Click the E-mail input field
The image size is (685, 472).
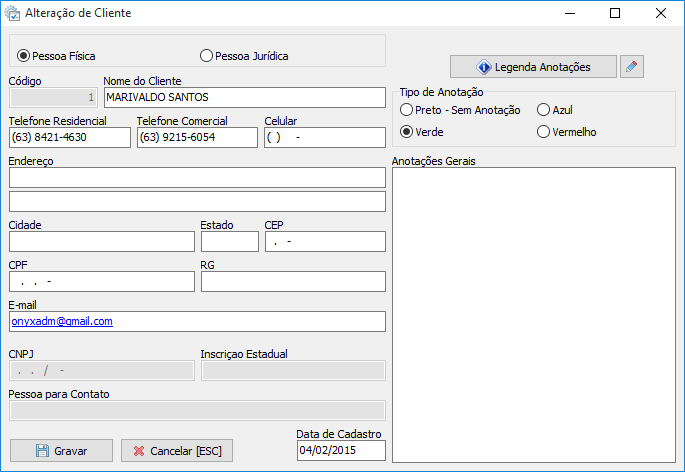tap(197, 321)
